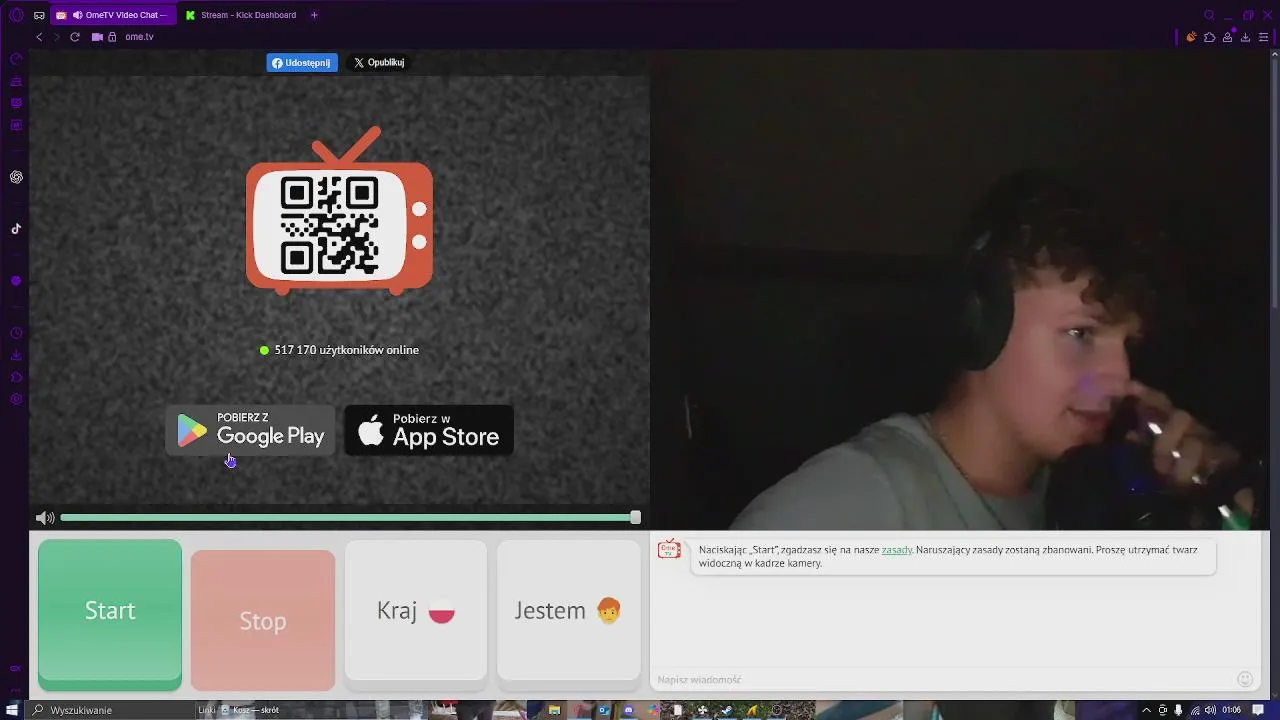This screenshot has width=1280, height=720.
Task: Click the Wyszukiwanie taskbar search box
Action: tap(110, 710)
